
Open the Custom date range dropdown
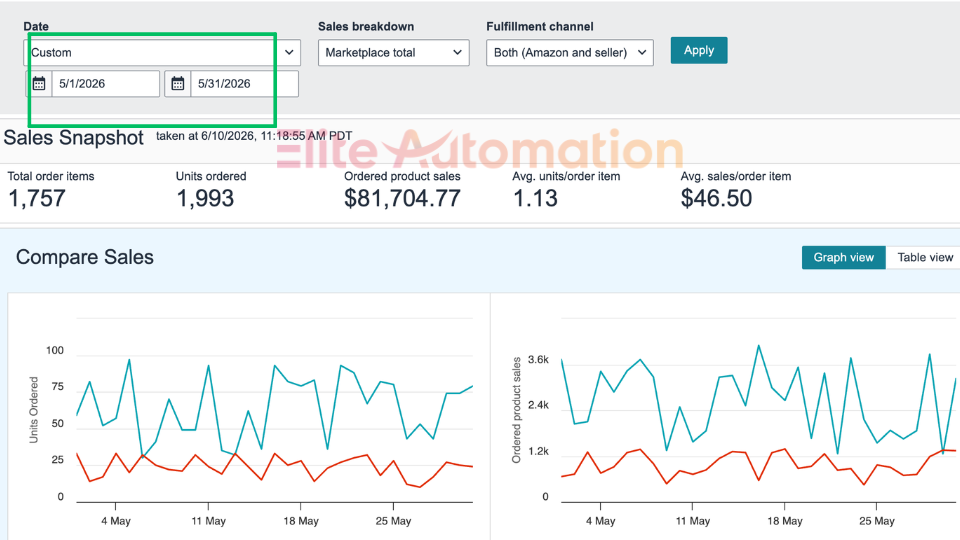[x=162, y=53]
